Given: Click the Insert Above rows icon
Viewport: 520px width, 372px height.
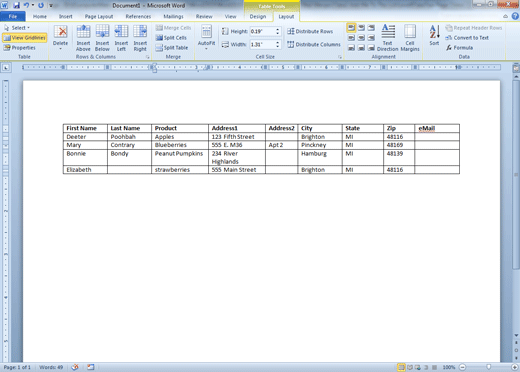Looking at the screenshot, I should pos(83,38).
